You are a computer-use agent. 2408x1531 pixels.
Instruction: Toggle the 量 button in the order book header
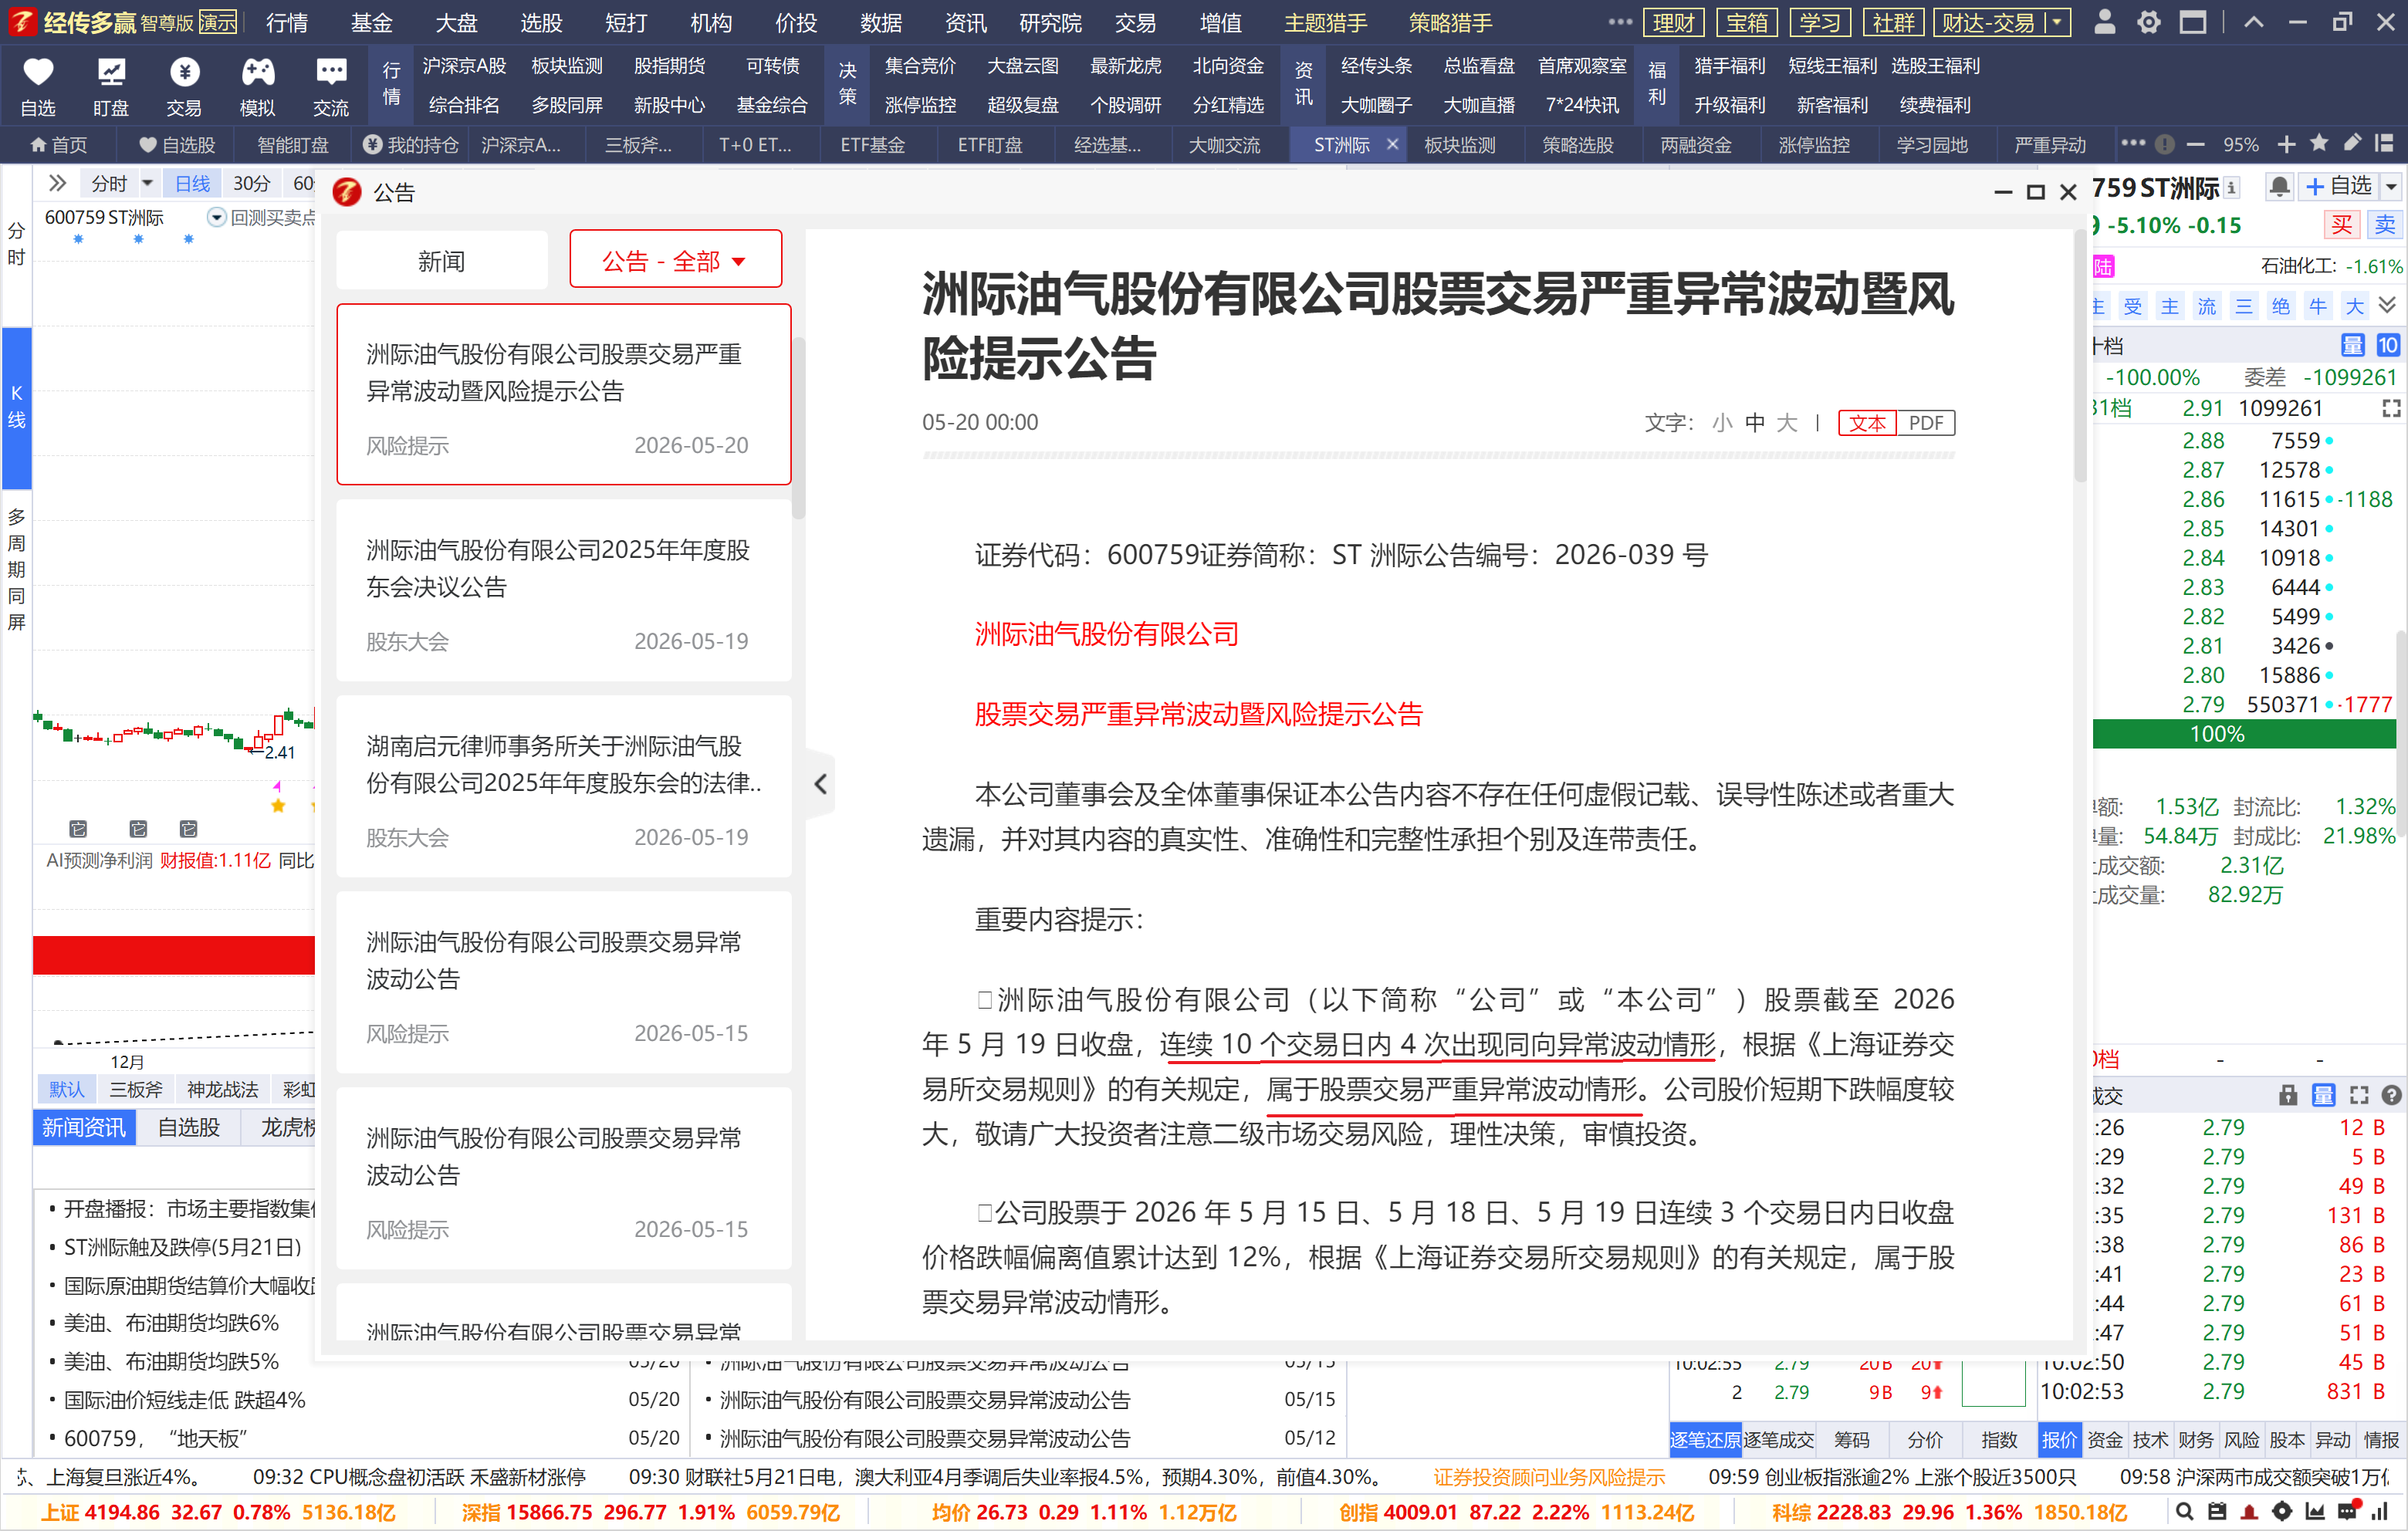[2352, 346]
